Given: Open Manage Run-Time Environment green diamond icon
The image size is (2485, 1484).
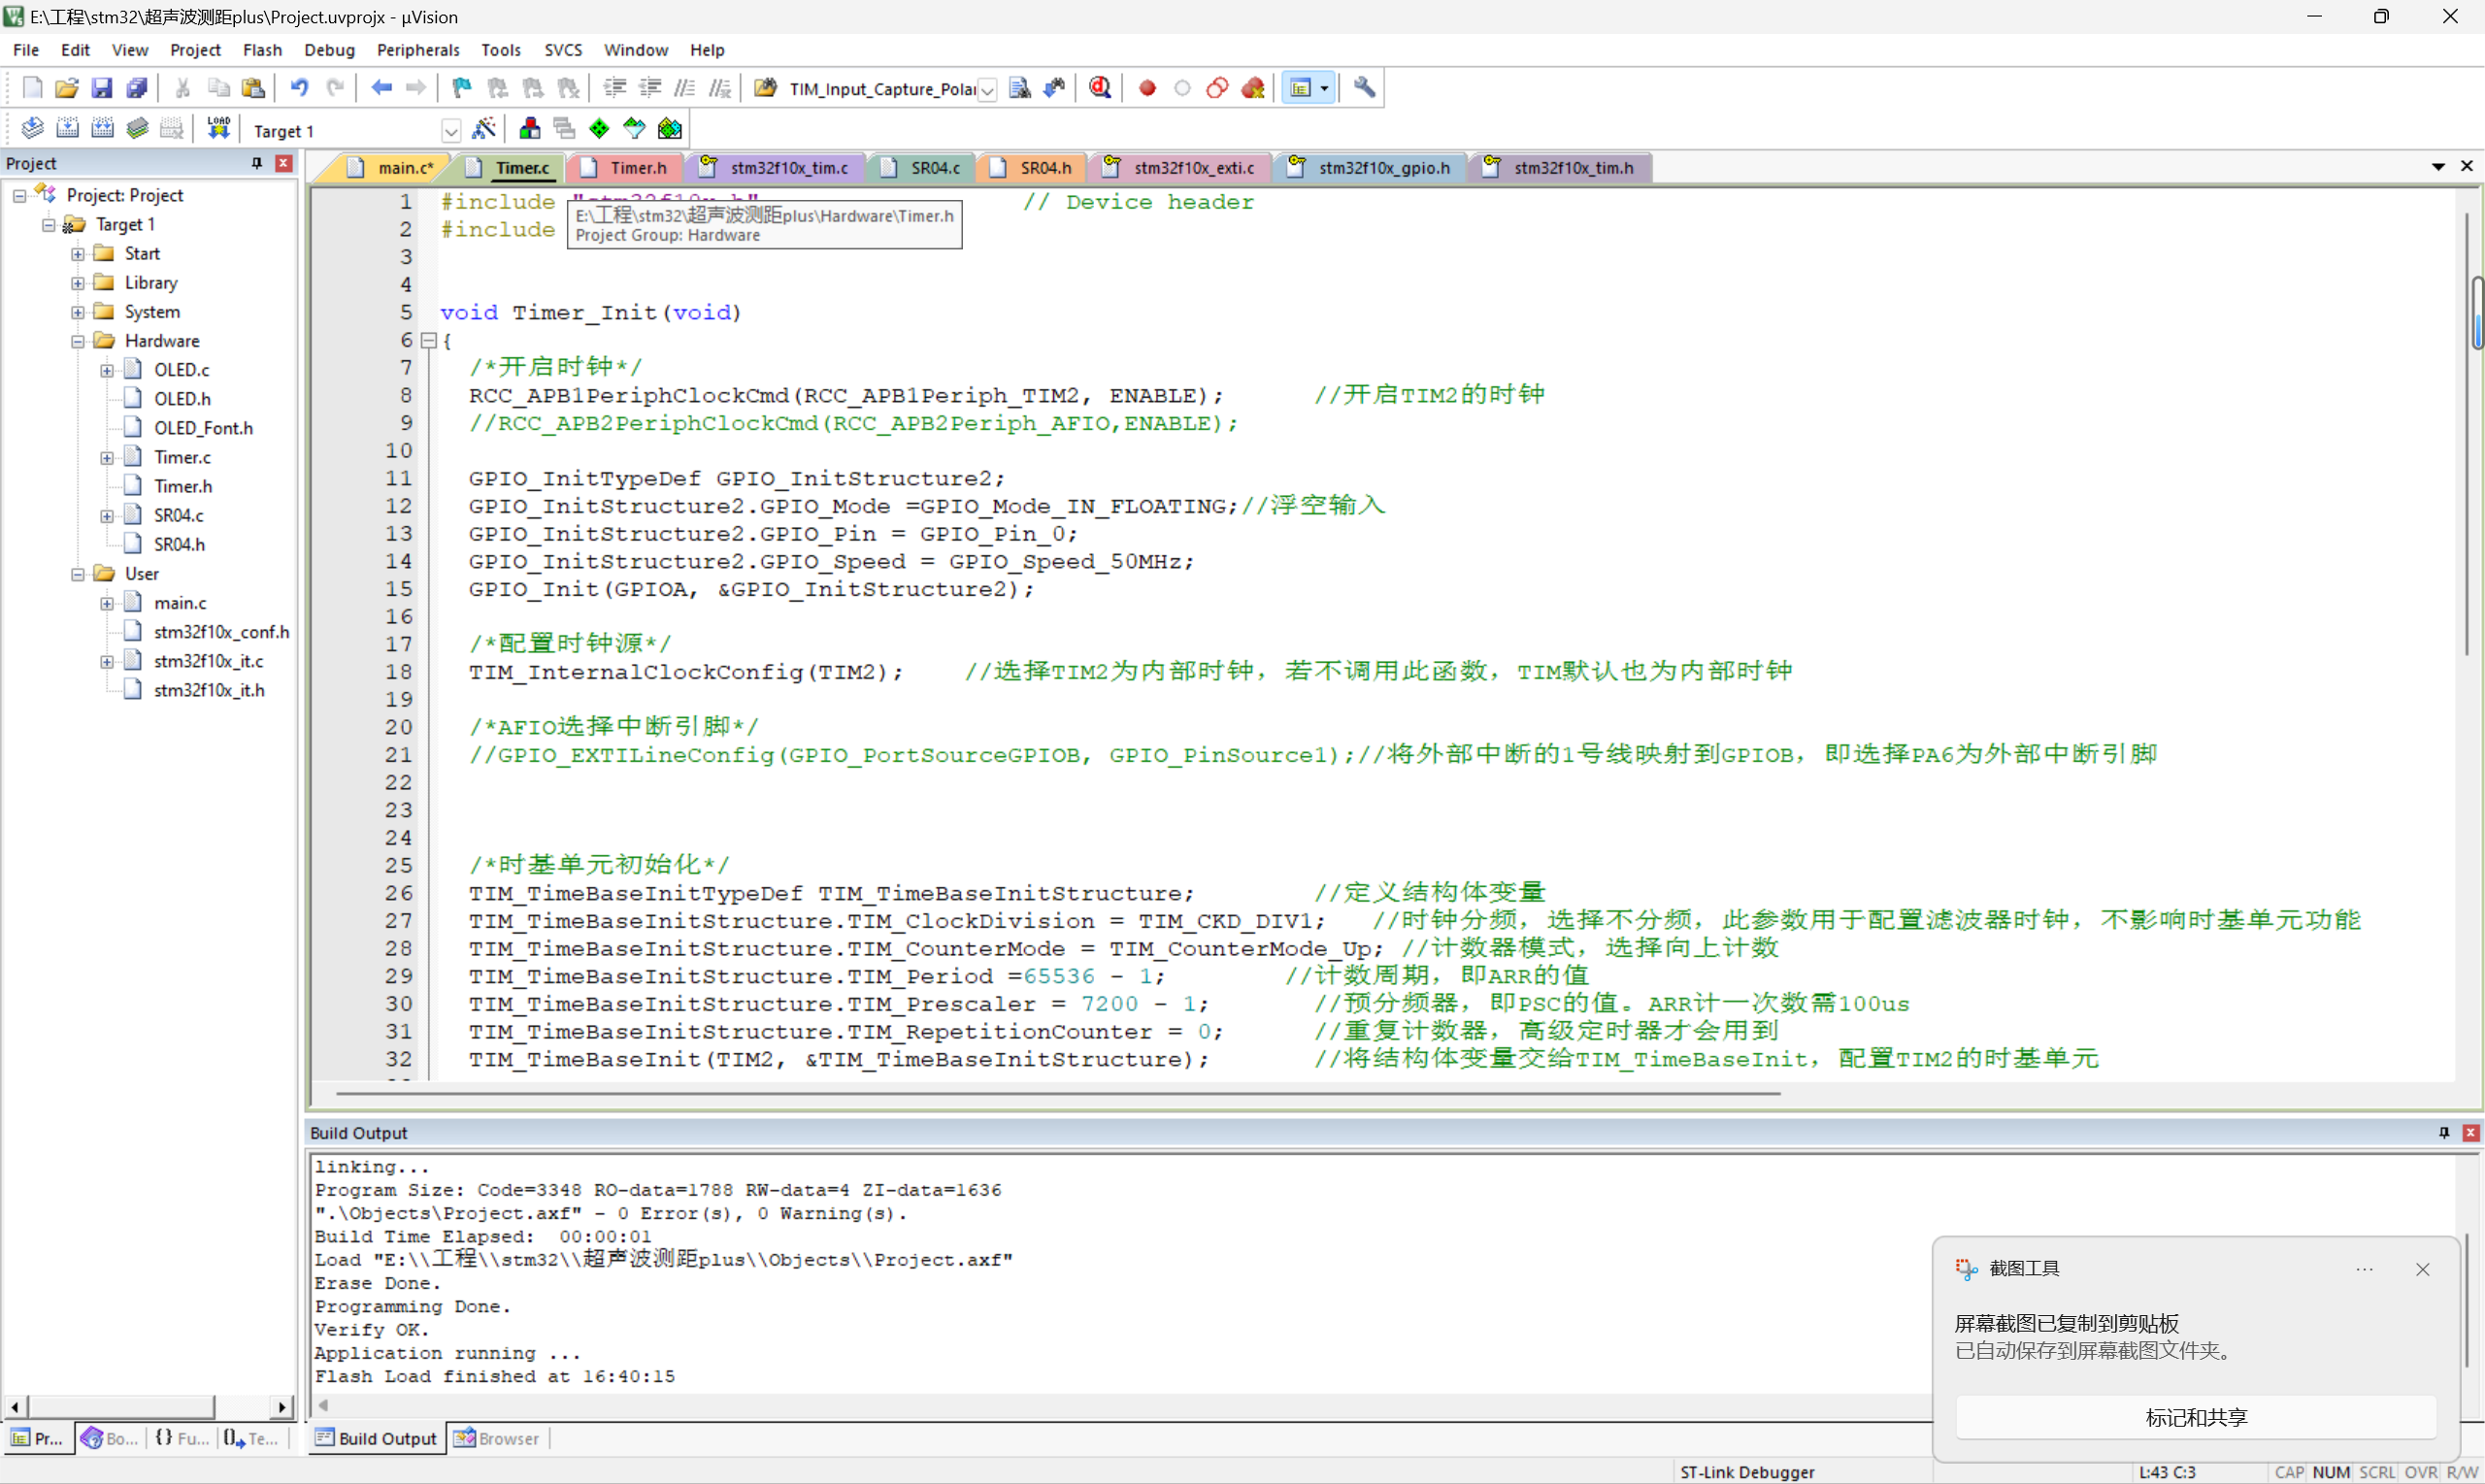Looking at the screenshot, I should 599,128.
